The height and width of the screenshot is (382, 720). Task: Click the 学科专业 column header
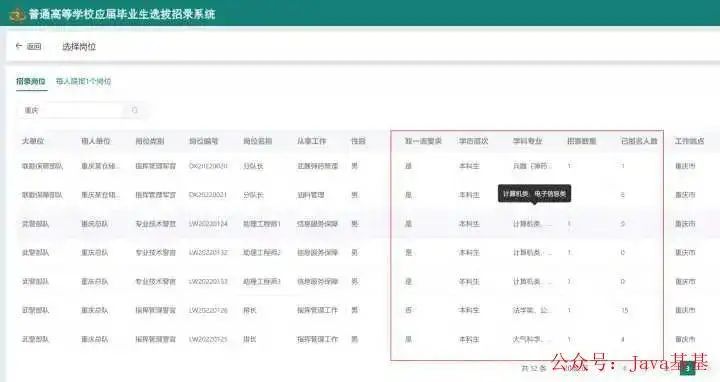(528, 141)
